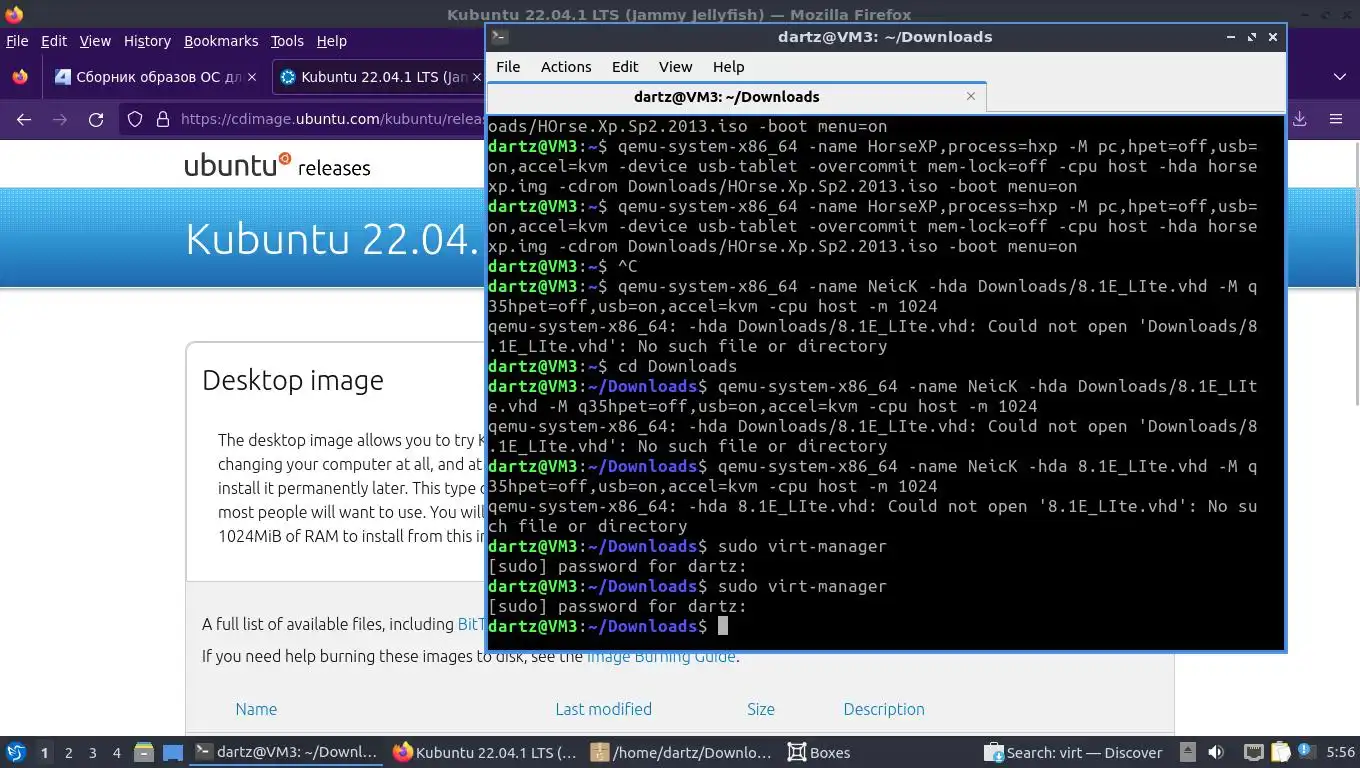Switch to virtual desktop 3

tap(92, 752)
